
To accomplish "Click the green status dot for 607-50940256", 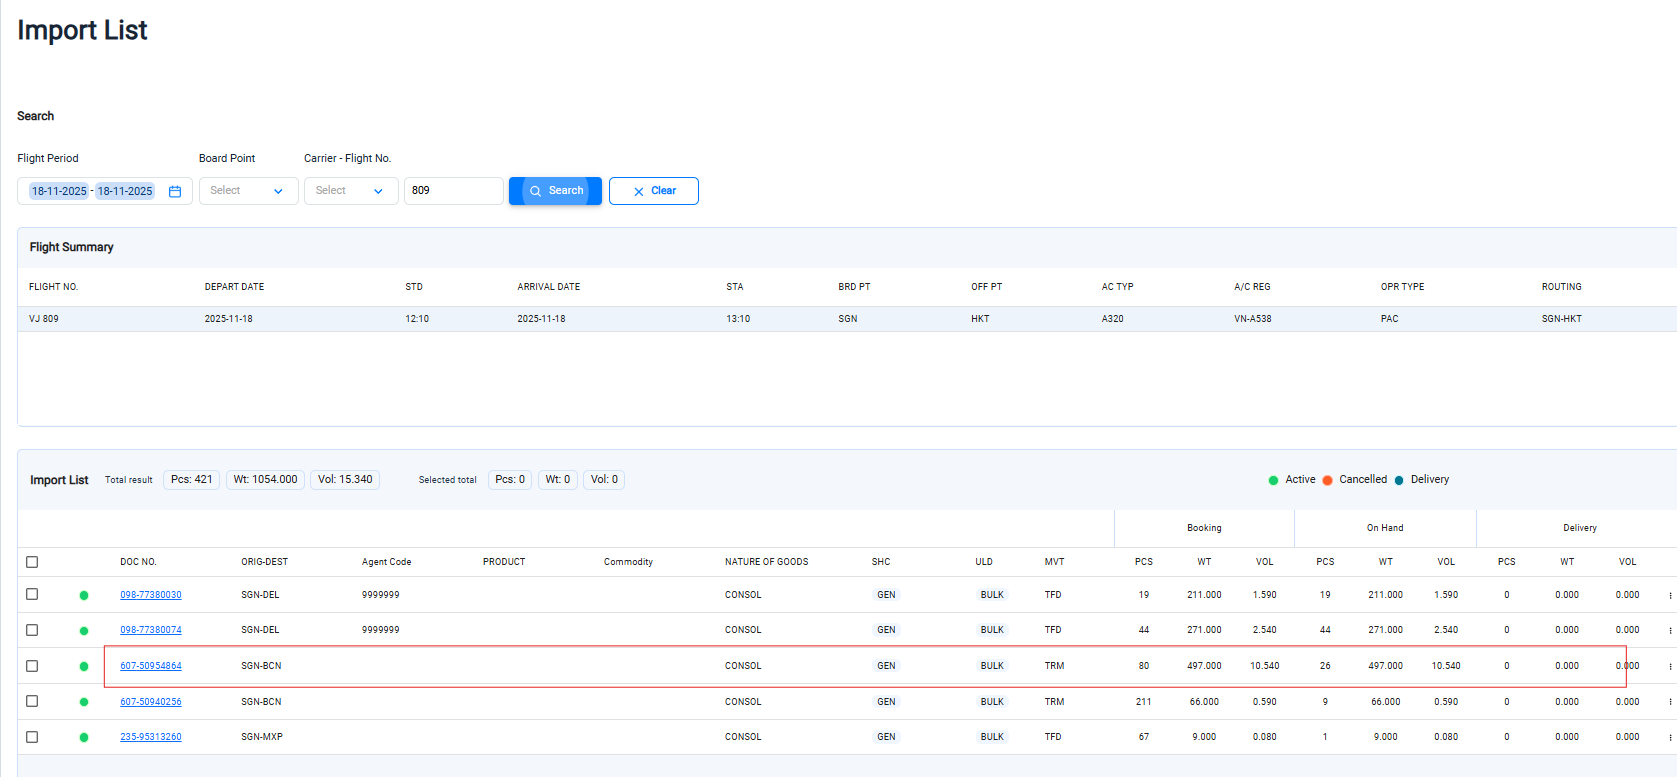I will tap(84, 702).
